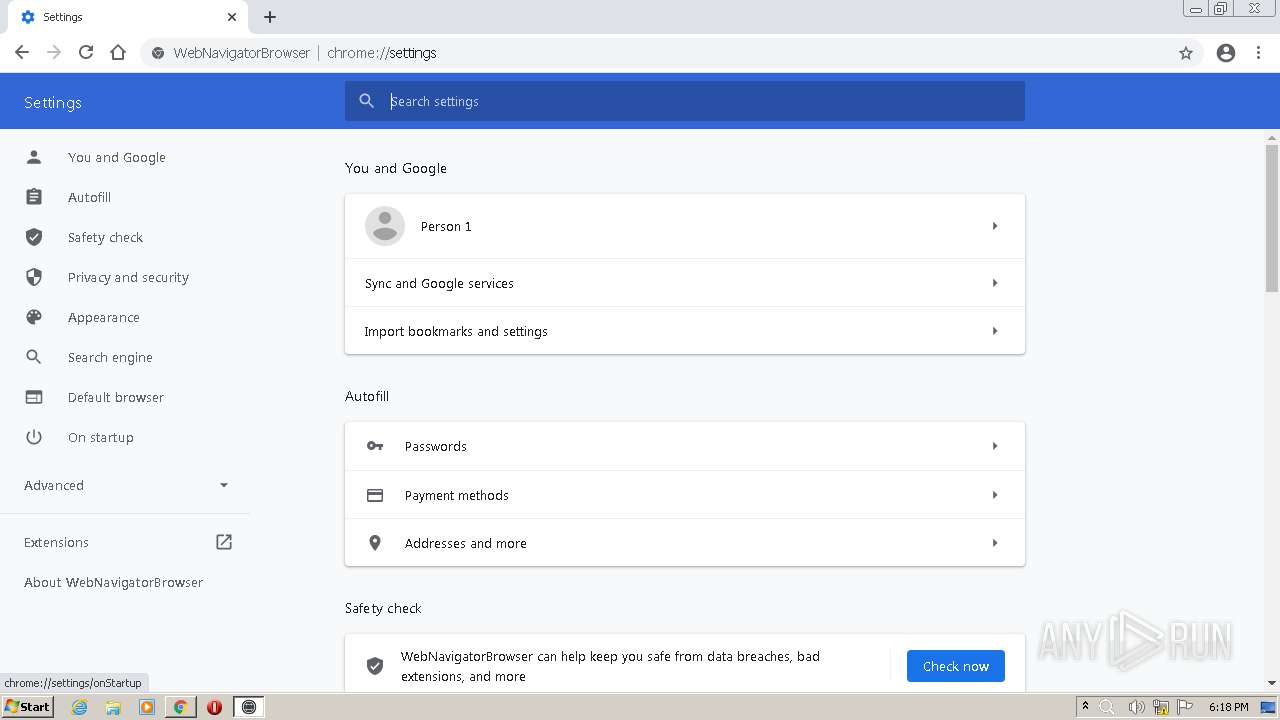Open the profile avatar menu in toolbar
The image size is (1280, 720).
point(1226,53)
